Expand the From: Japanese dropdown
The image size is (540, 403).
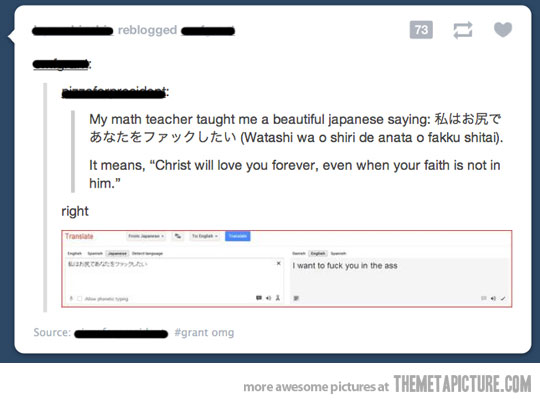pyautogui.click(x=146, y=236)
